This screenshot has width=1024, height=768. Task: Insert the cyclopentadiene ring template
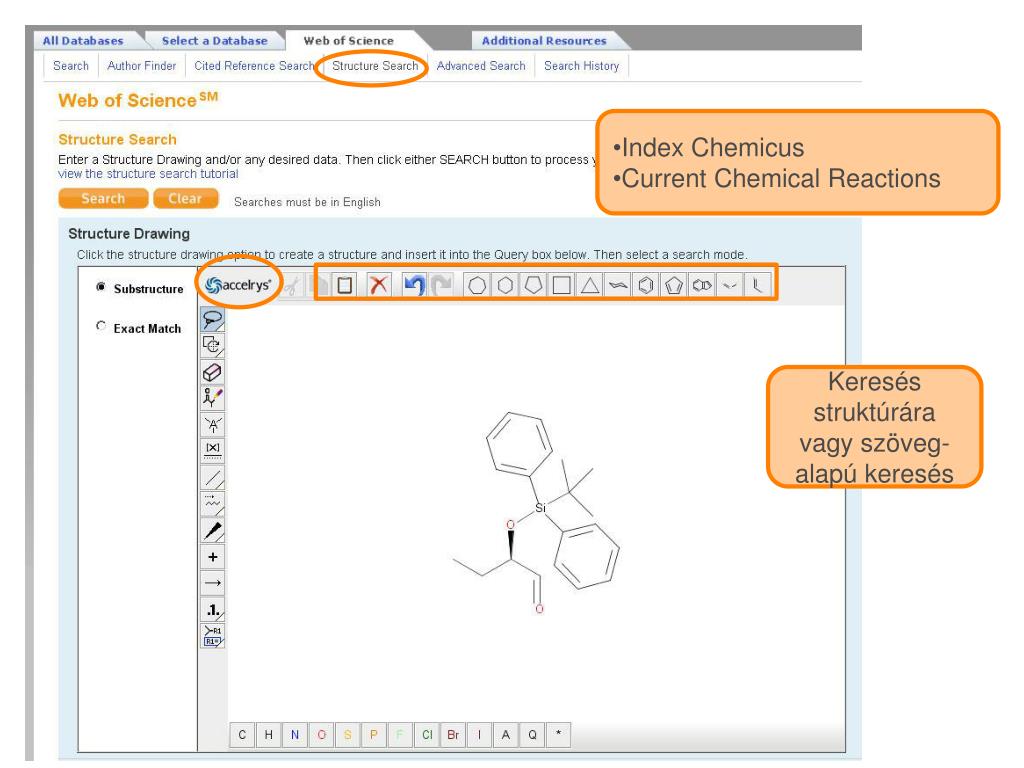coord(674,285)
